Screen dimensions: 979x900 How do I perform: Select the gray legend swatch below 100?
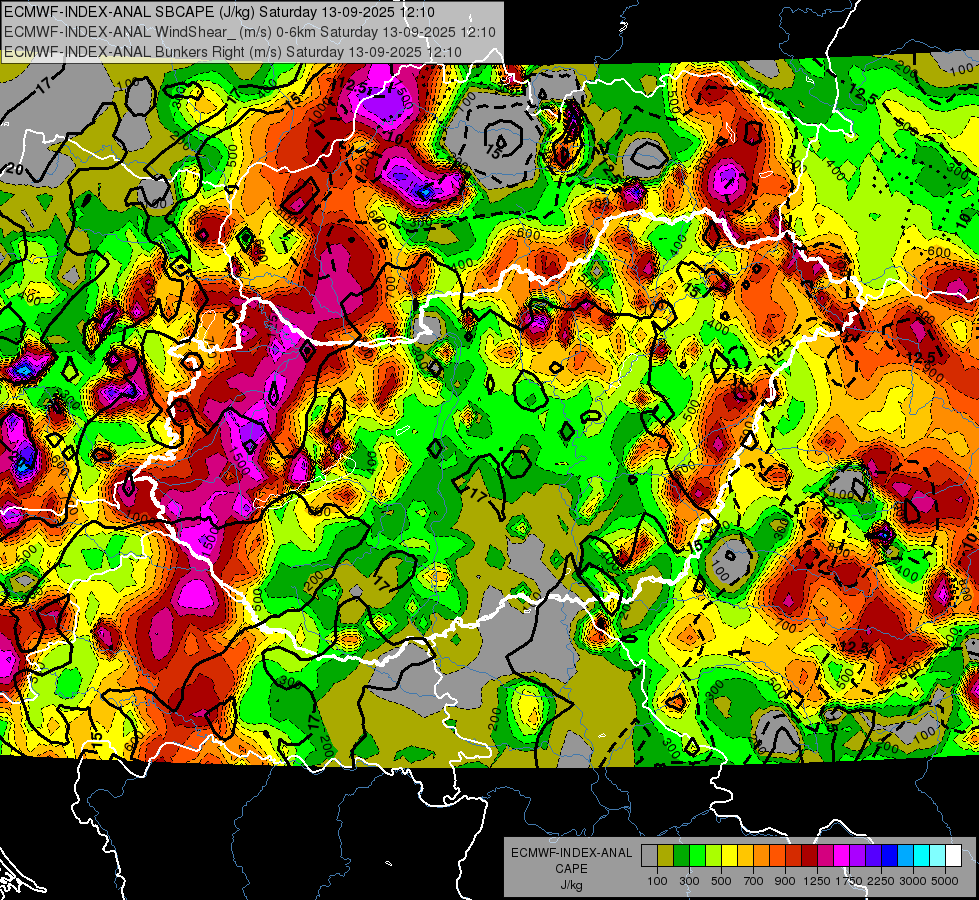click(x=649, y=855)
